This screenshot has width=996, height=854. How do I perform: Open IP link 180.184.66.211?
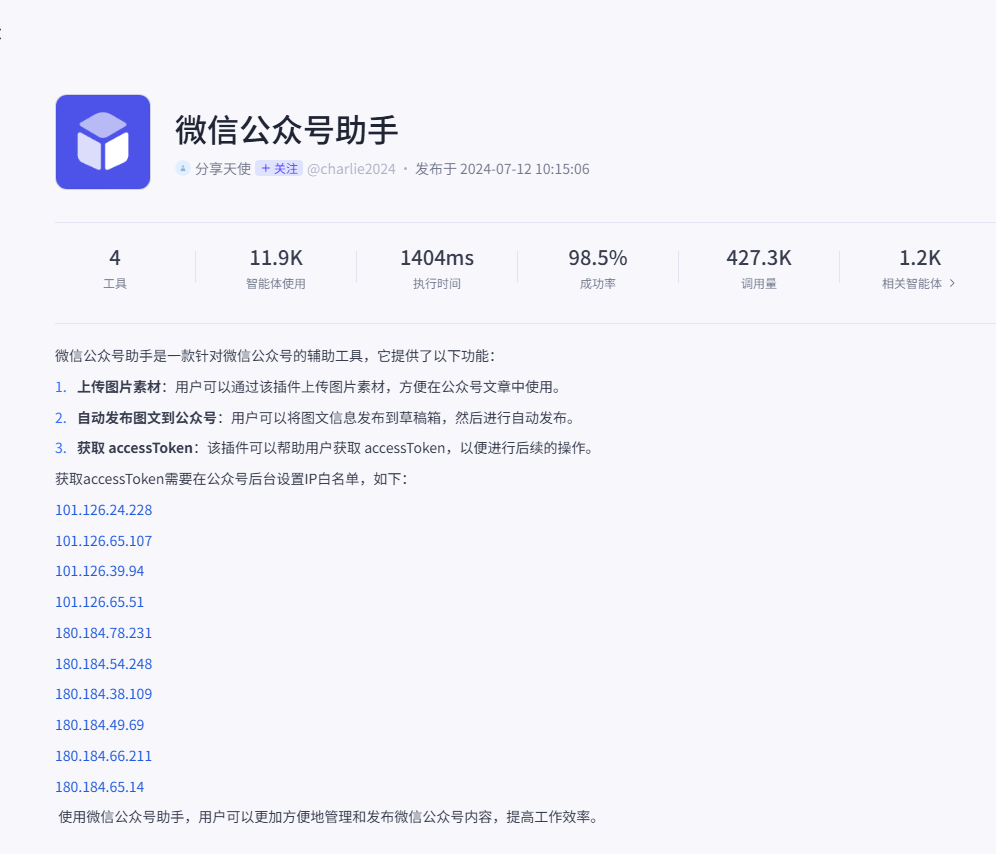click(104, 756)
